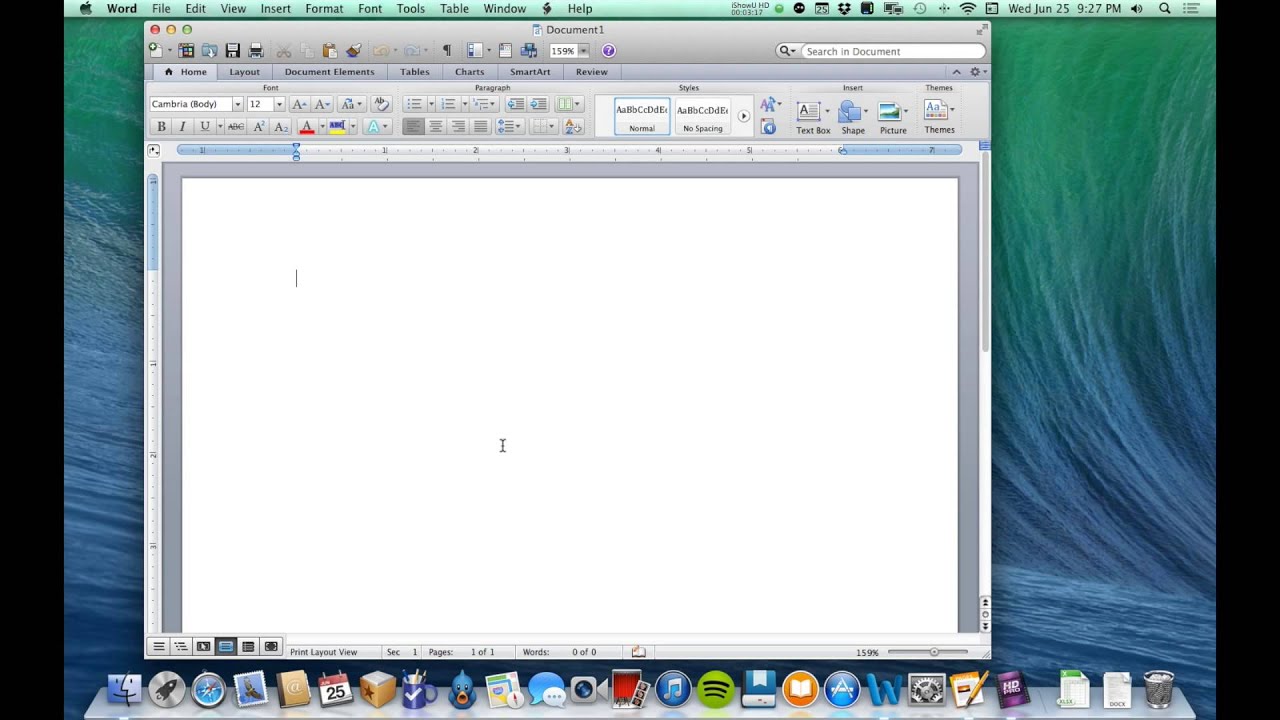The image size is (1280, 720).
Task: Open the Media Browser icon
Action: pos(529,50)
